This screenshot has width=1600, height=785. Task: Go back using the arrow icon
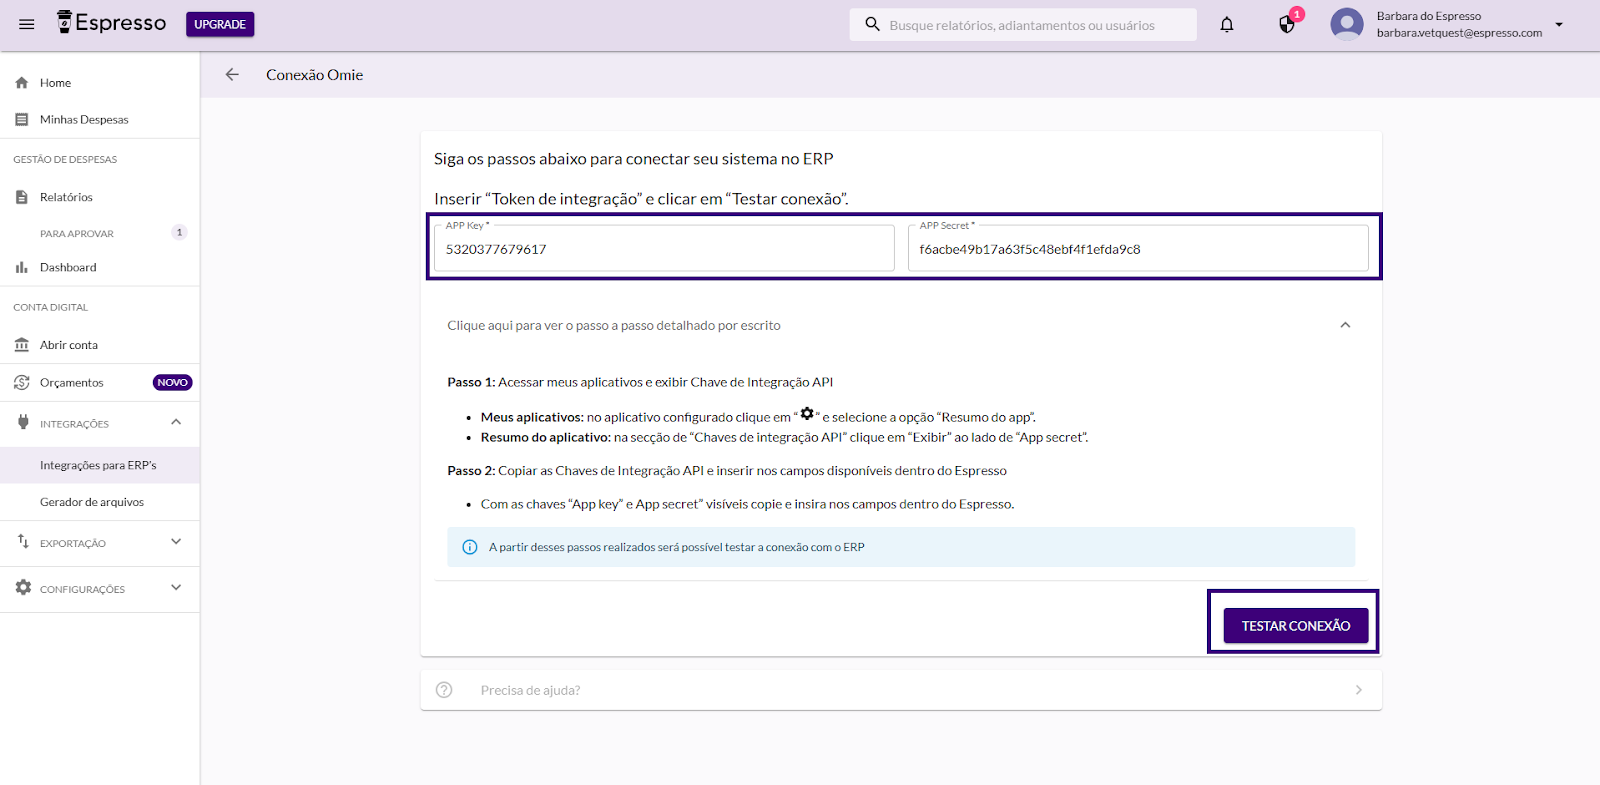click(232, 74)
